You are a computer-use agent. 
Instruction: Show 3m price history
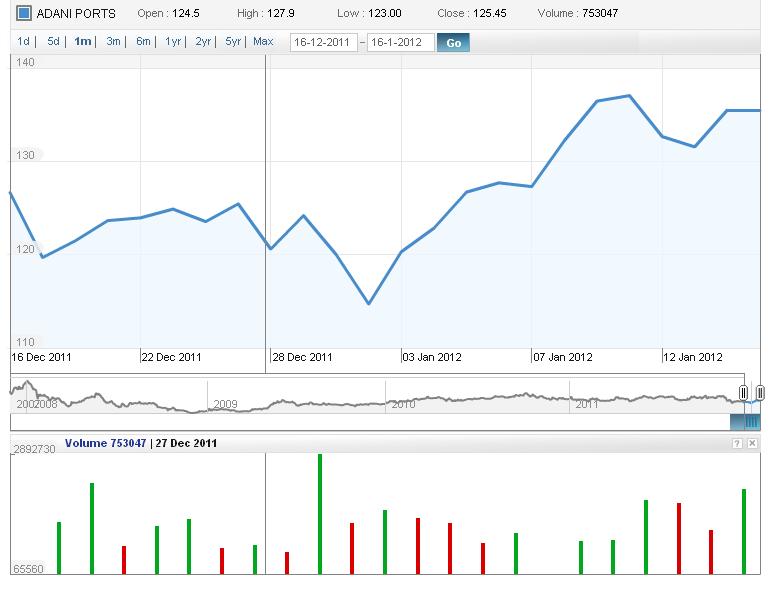(113, 42)
